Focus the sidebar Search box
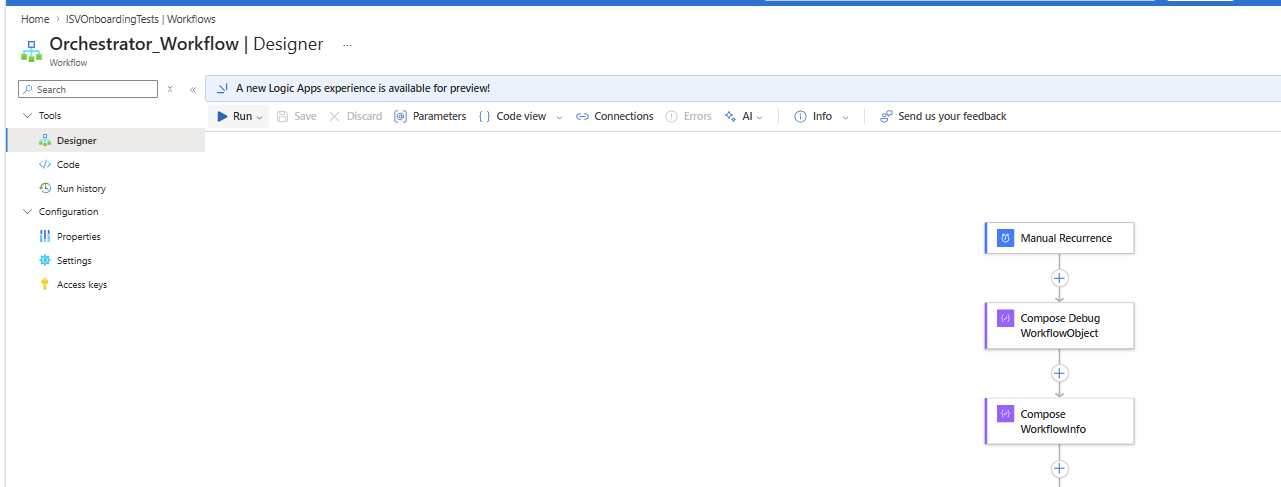This screenshot has width=1281, height=487. coord(88,89)
